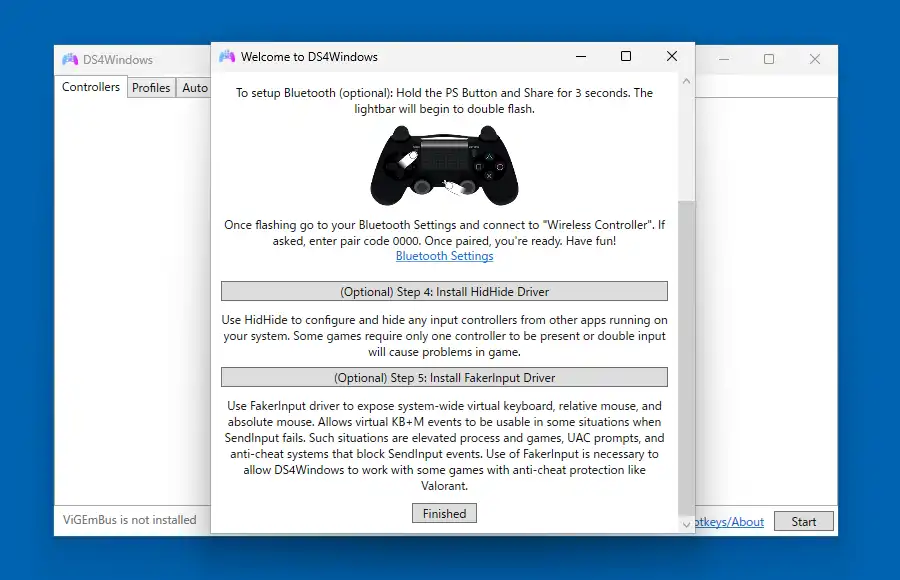This screenshot has height=580, width=900.
Task: Click the Welcome dialog scrollbar thumb
Action: click(x=686, y=359)
